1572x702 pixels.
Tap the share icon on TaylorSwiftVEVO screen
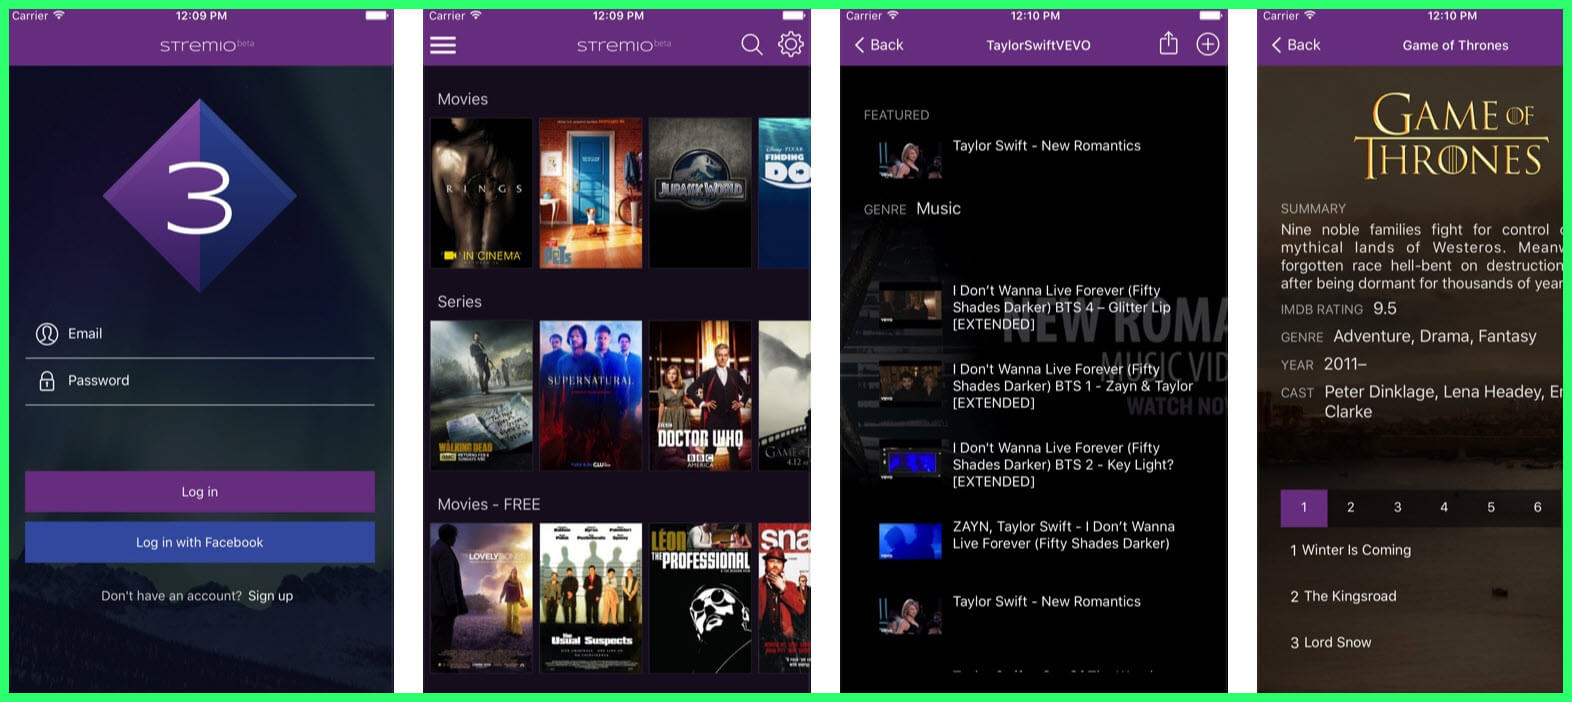pos(1168,43)
